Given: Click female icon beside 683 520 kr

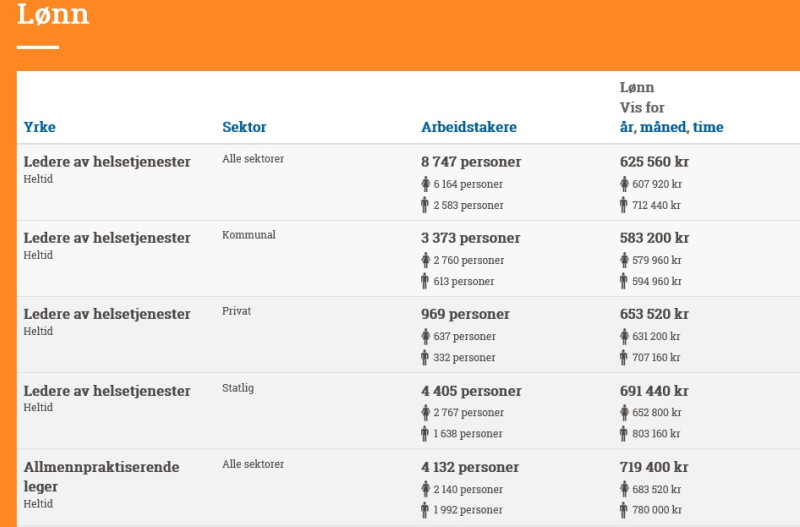Looking at the screenshot, I should pos(624,489).
